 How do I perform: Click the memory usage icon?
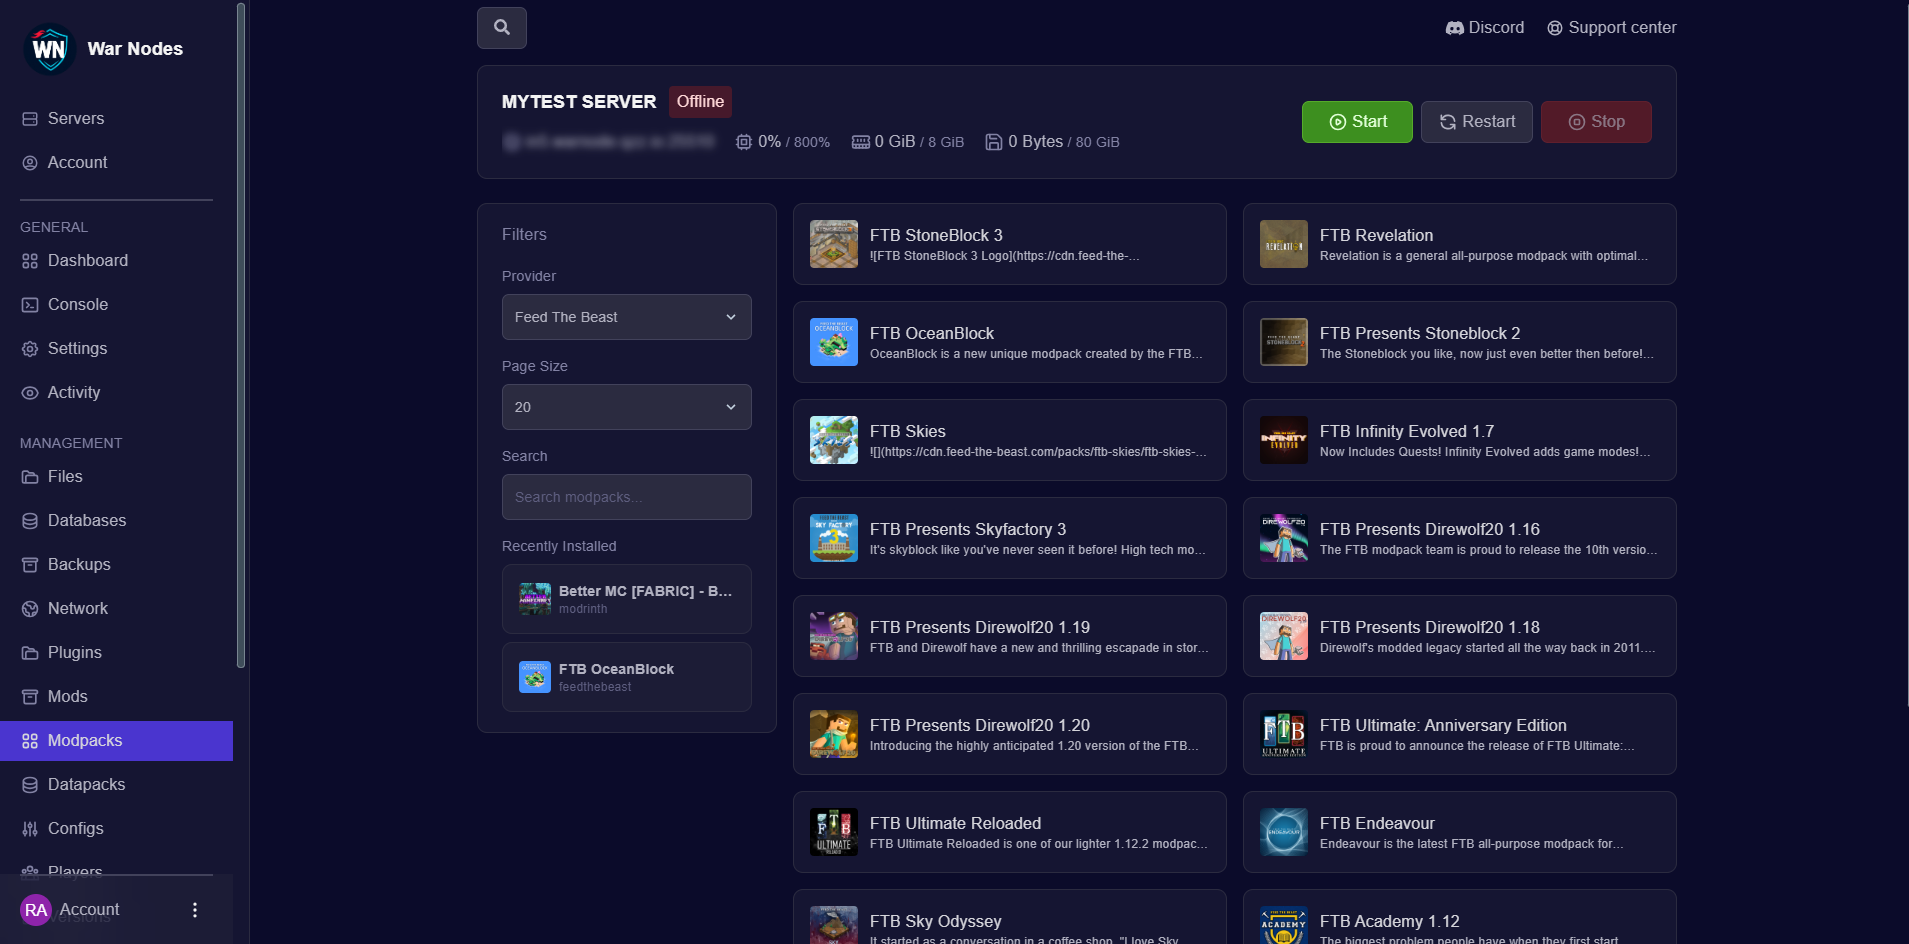click(861, 142)
